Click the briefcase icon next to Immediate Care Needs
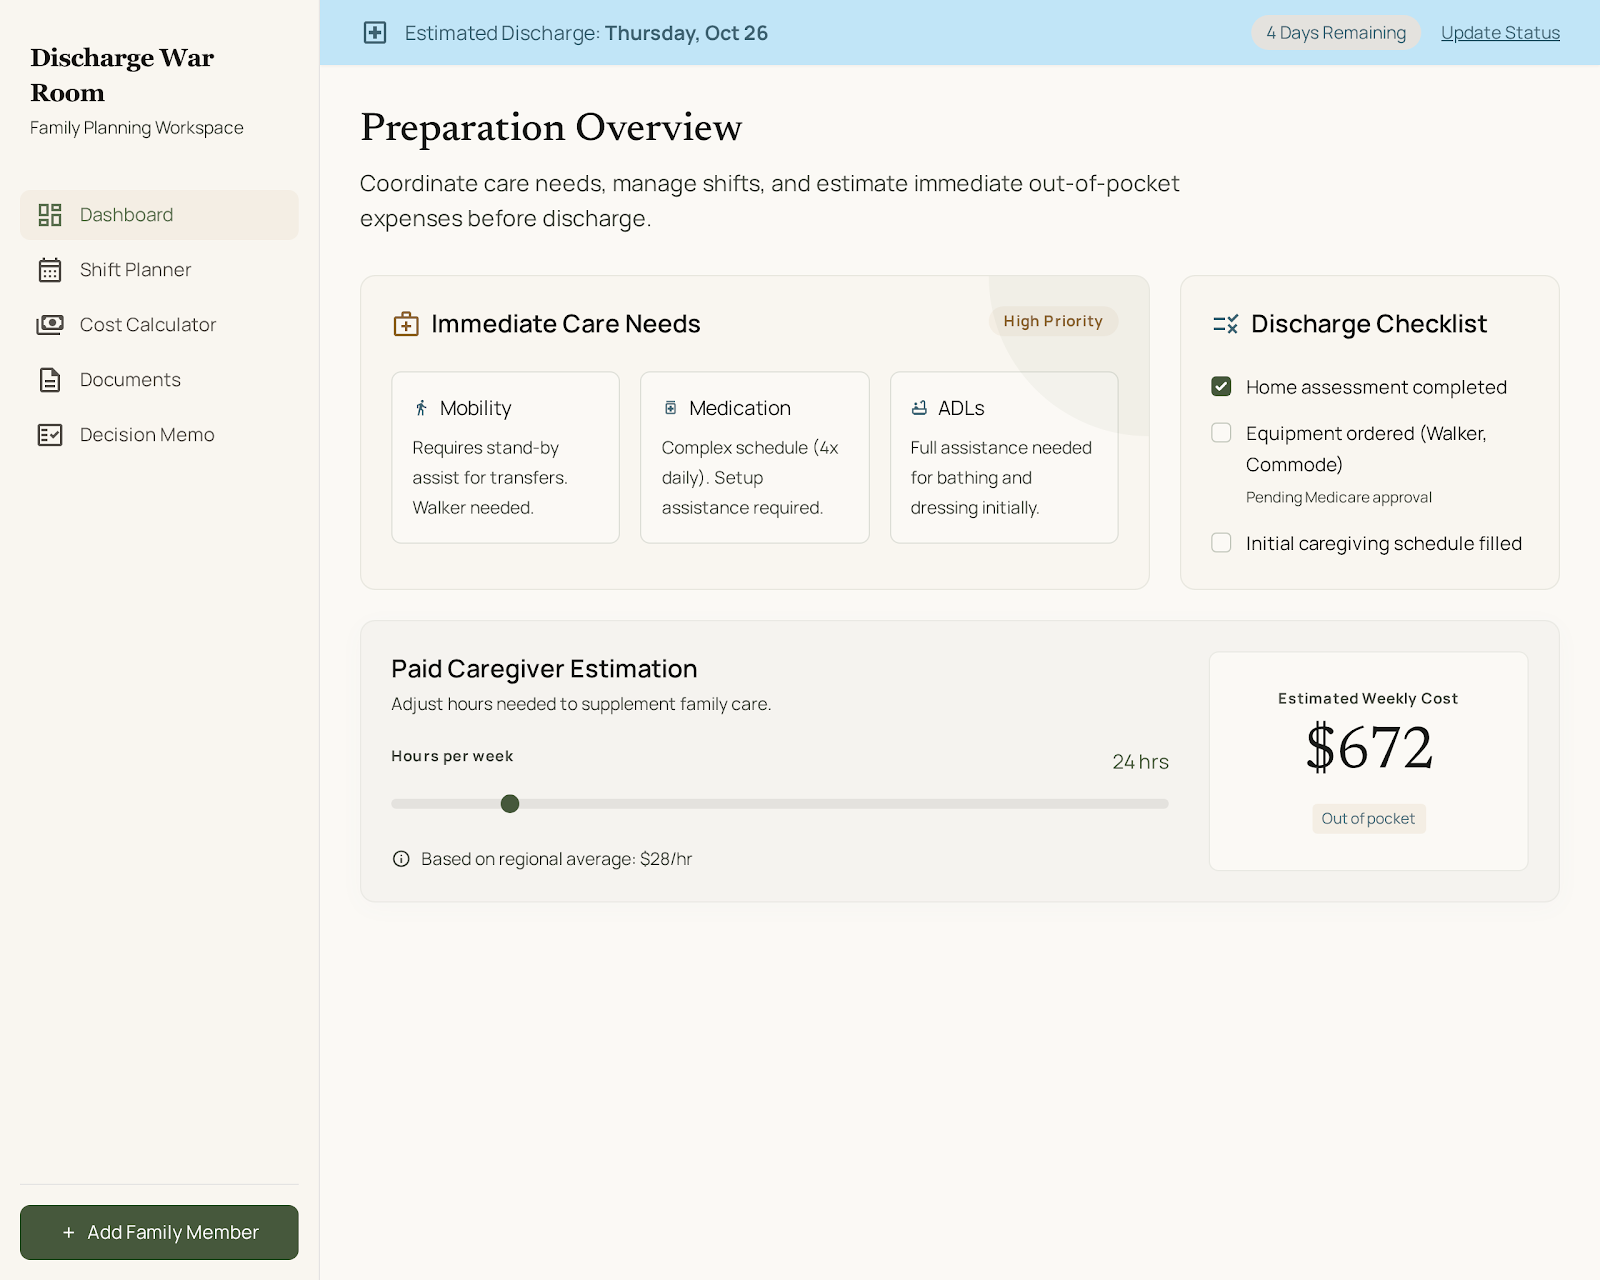This screenshot has width=1600, height=1280. click(x=404, y=323)
